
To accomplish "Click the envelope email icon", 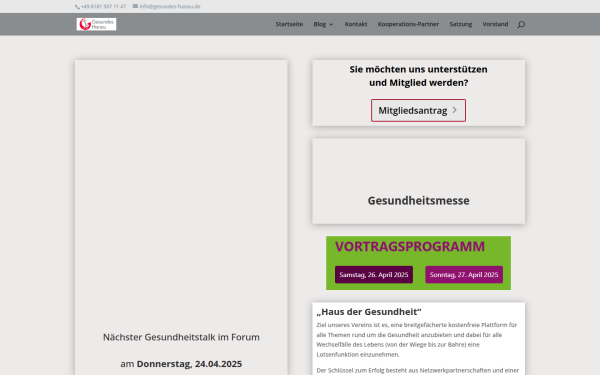I will (x=135, y=6).
